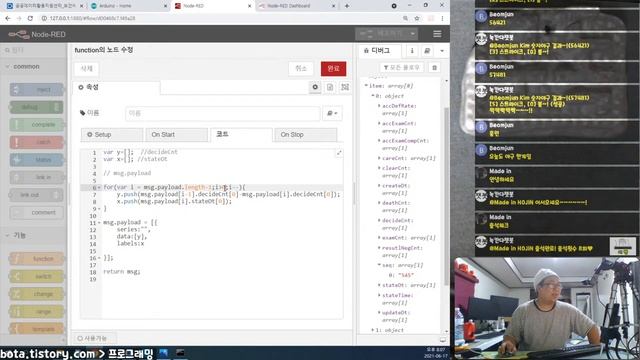Expand the accDefRate array entry

pyautogui.click(x=379, y=106)
